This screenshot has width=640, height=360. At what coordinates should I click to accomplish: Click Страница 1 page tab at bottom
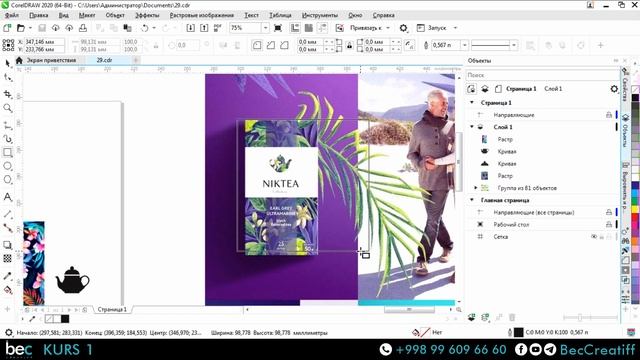[112, 309]
